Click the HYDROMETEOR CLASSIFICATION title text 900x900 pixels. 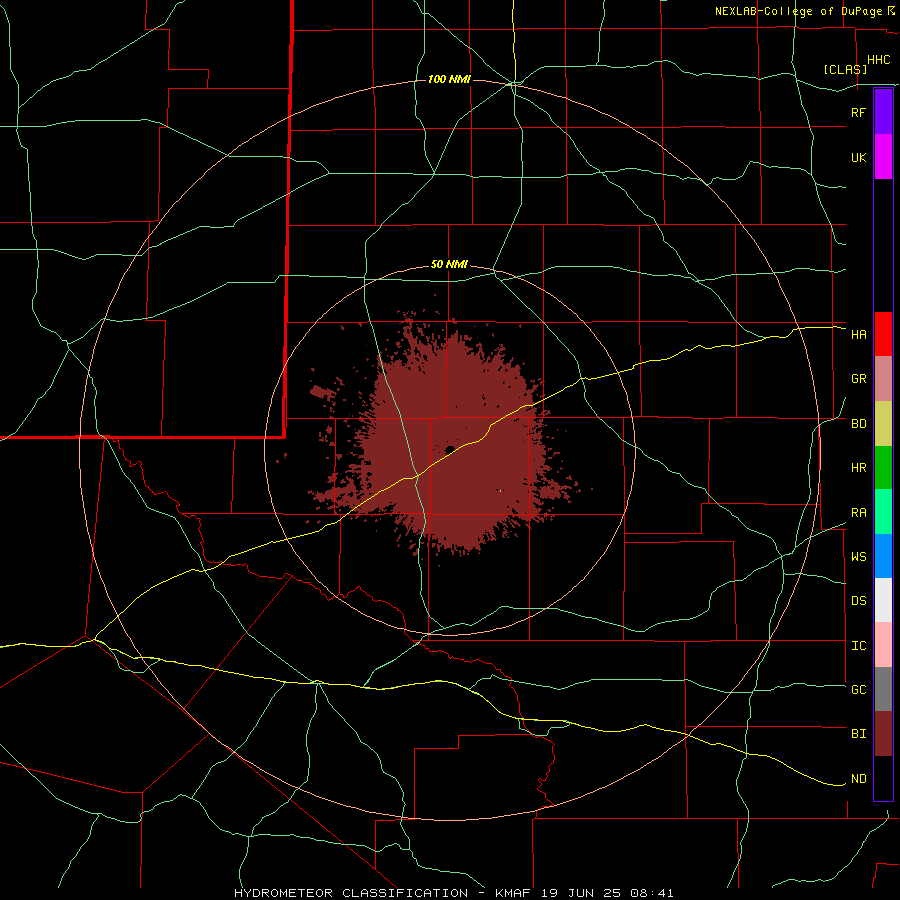click(x=351, y=893)
